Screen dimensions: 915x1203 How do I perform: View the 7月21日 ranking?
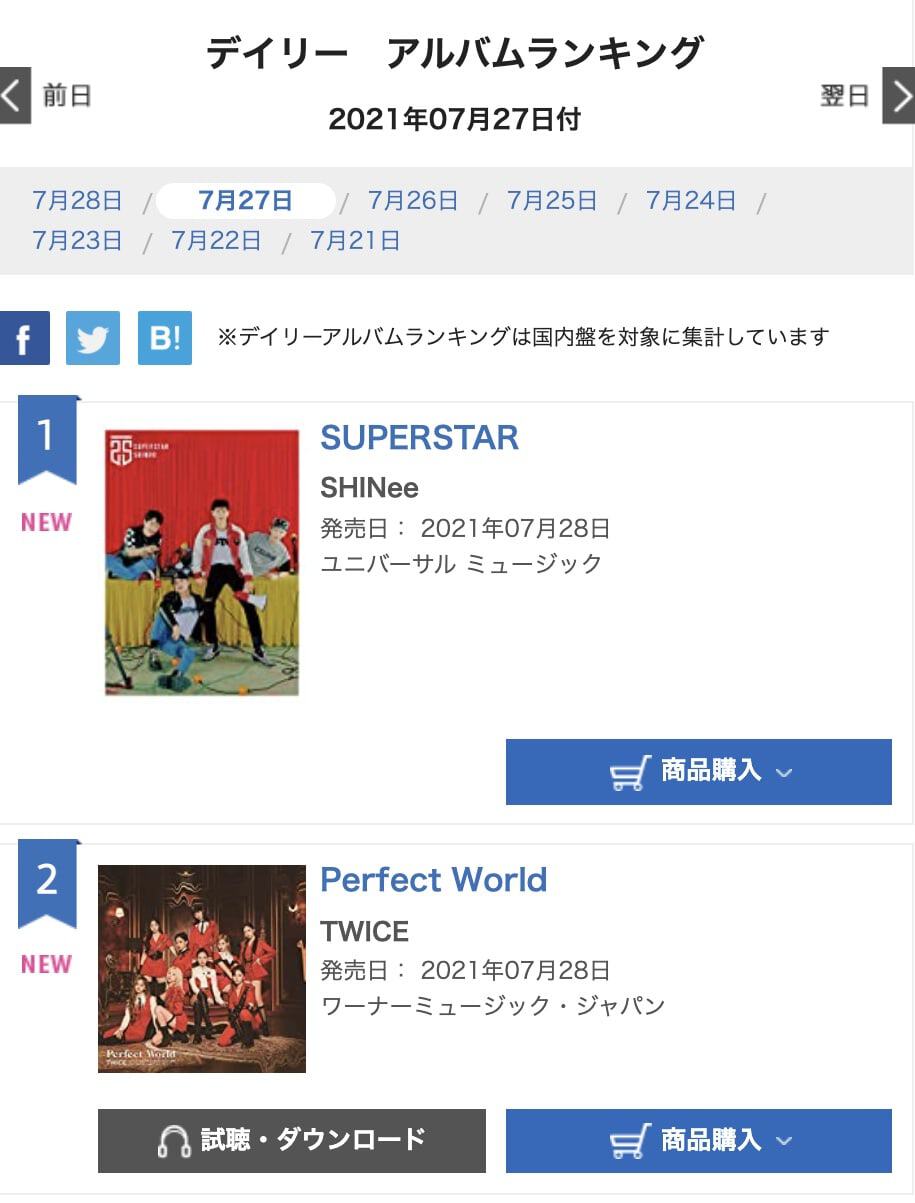click(x=355, y=240)
